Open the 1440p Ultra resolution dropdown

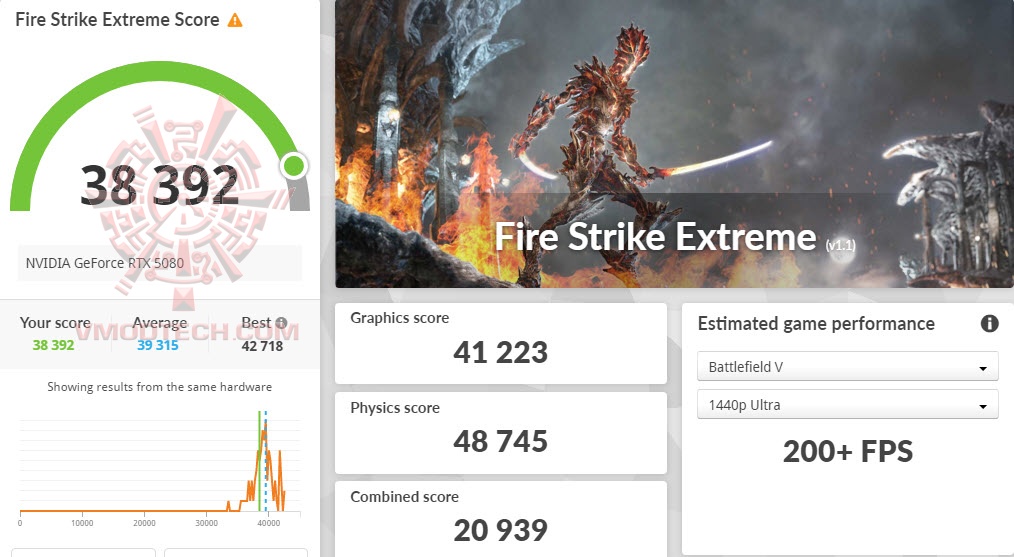tap(847, 405)
